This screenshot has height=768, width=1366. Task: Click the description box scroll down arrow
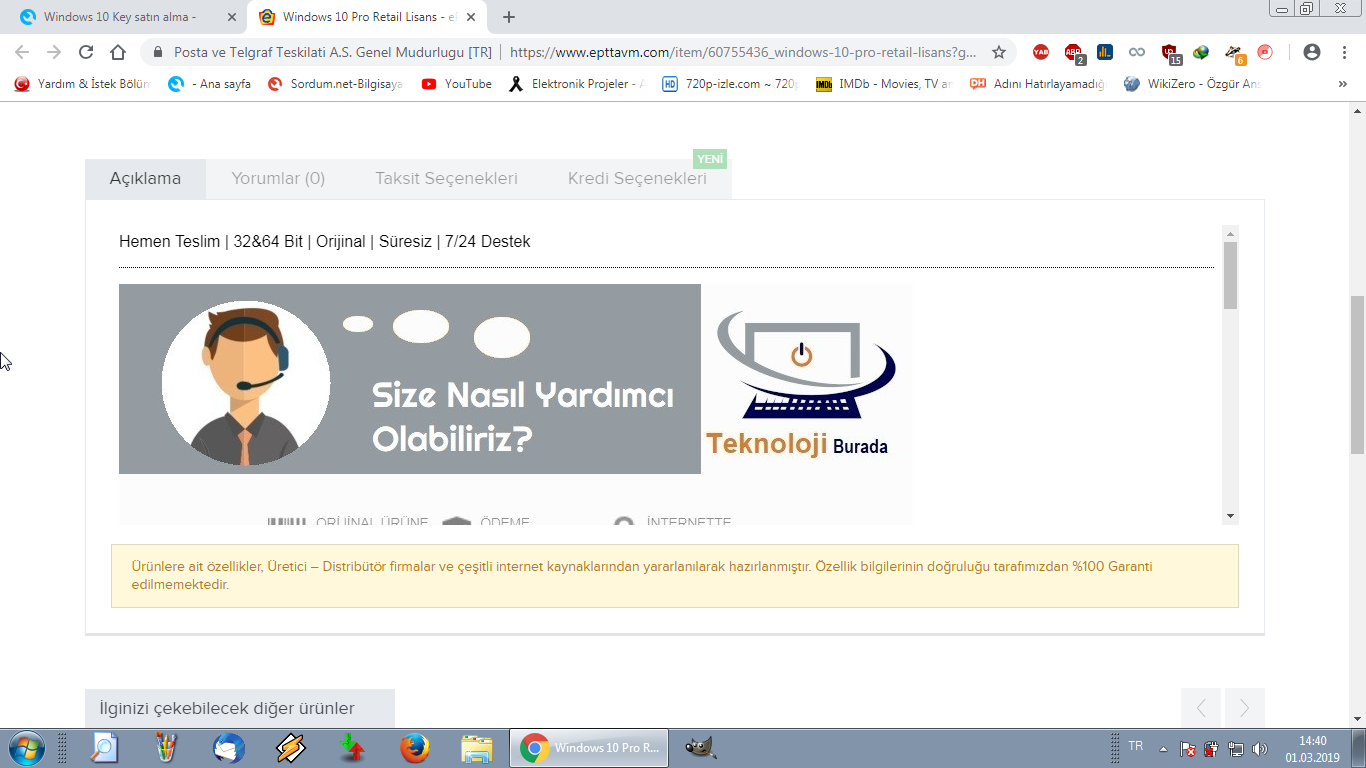coord(1230,516)
